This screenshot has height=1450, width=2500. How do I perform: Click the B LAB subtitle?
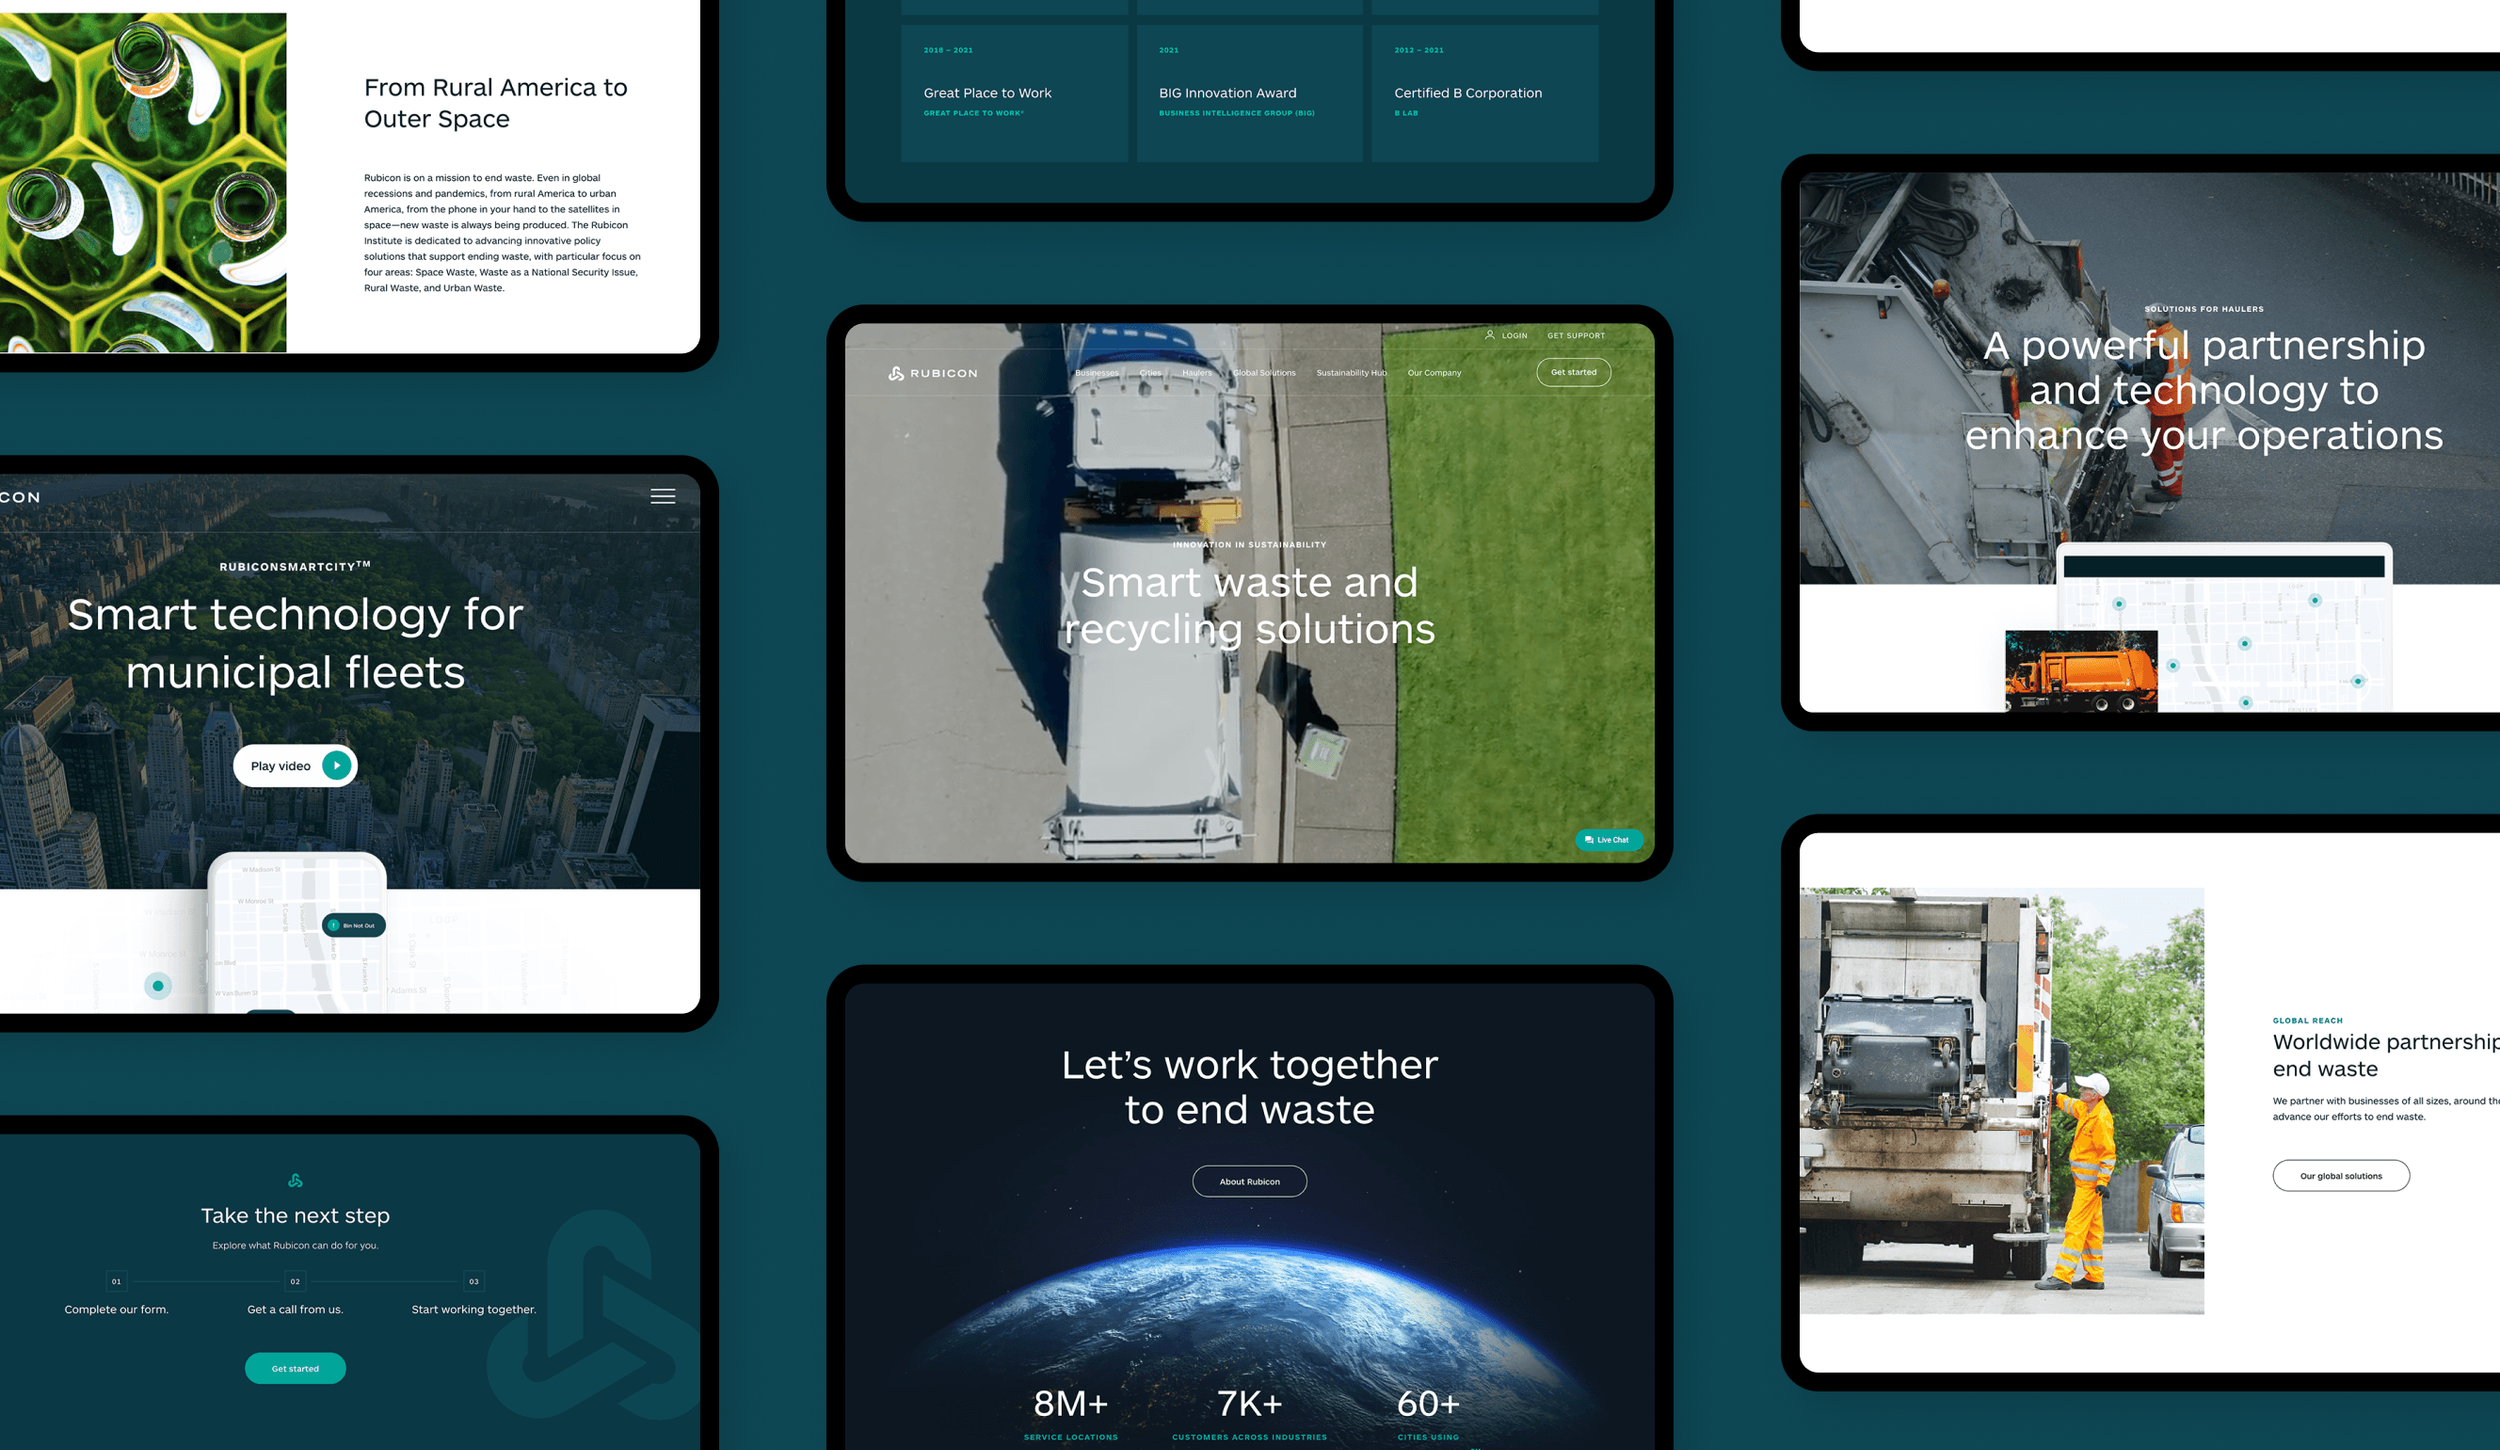(1406, 113)
